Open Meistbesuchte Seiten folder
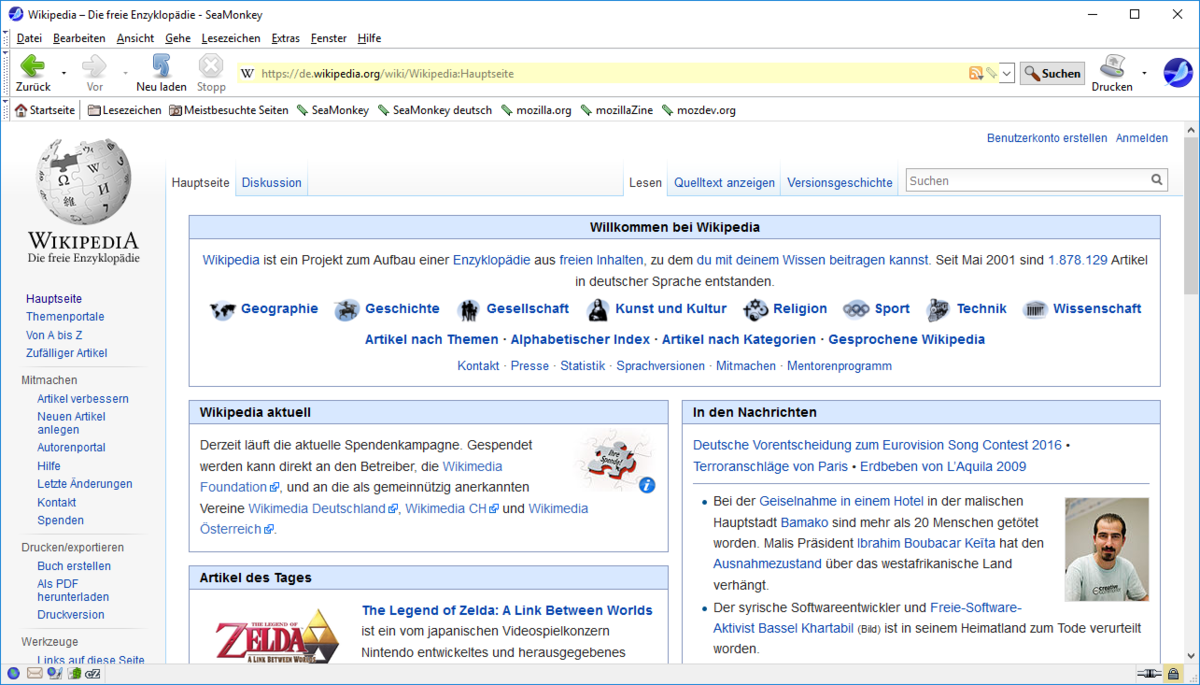The width and height of the screenshot is (1200, 685). (x=228, y=110)
